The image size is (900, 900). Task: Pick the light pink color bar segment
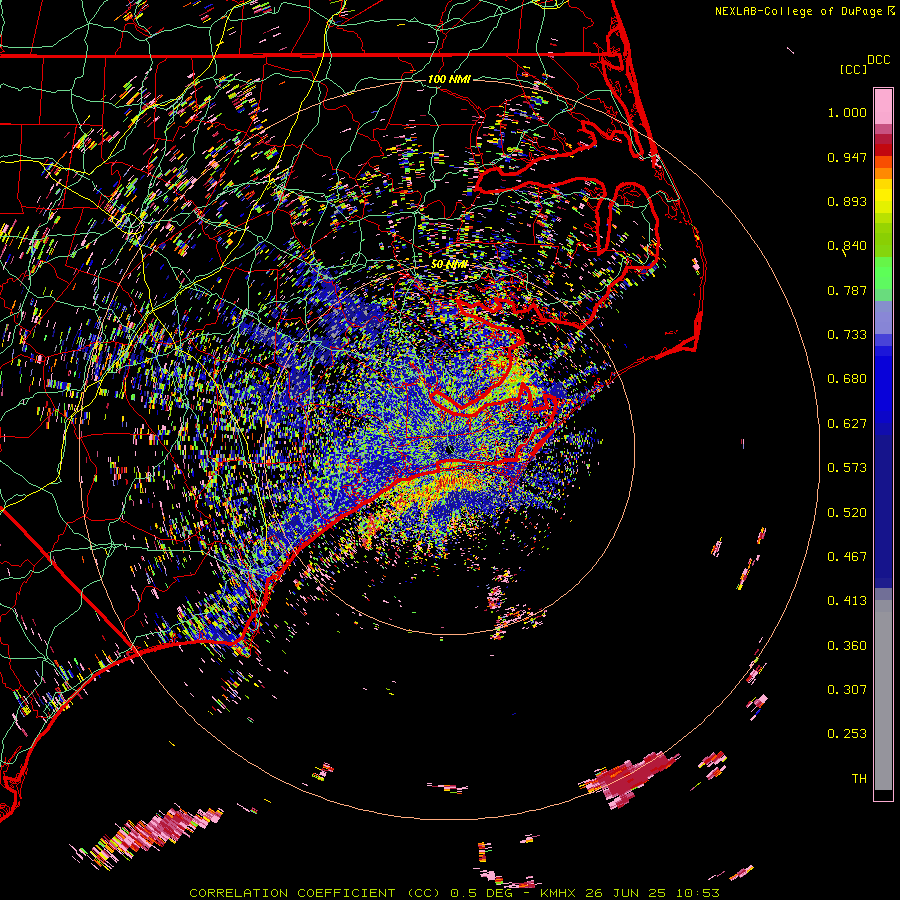(x=883, y=107)
